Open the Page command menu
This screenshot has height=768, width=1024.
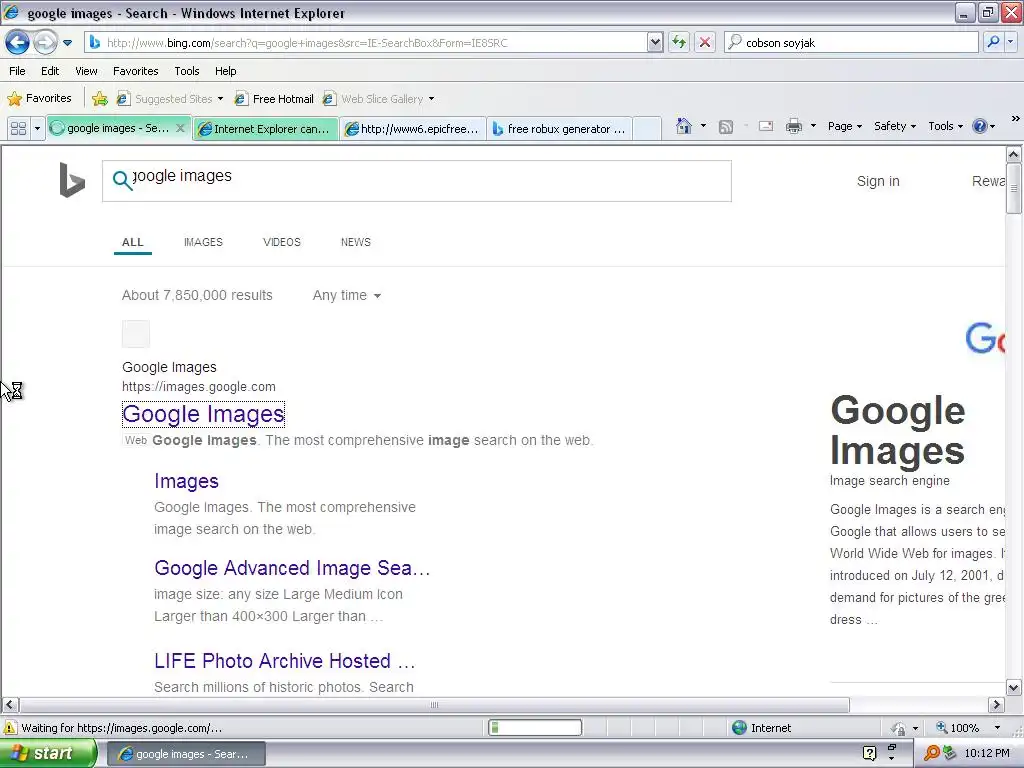click(844, 126)
